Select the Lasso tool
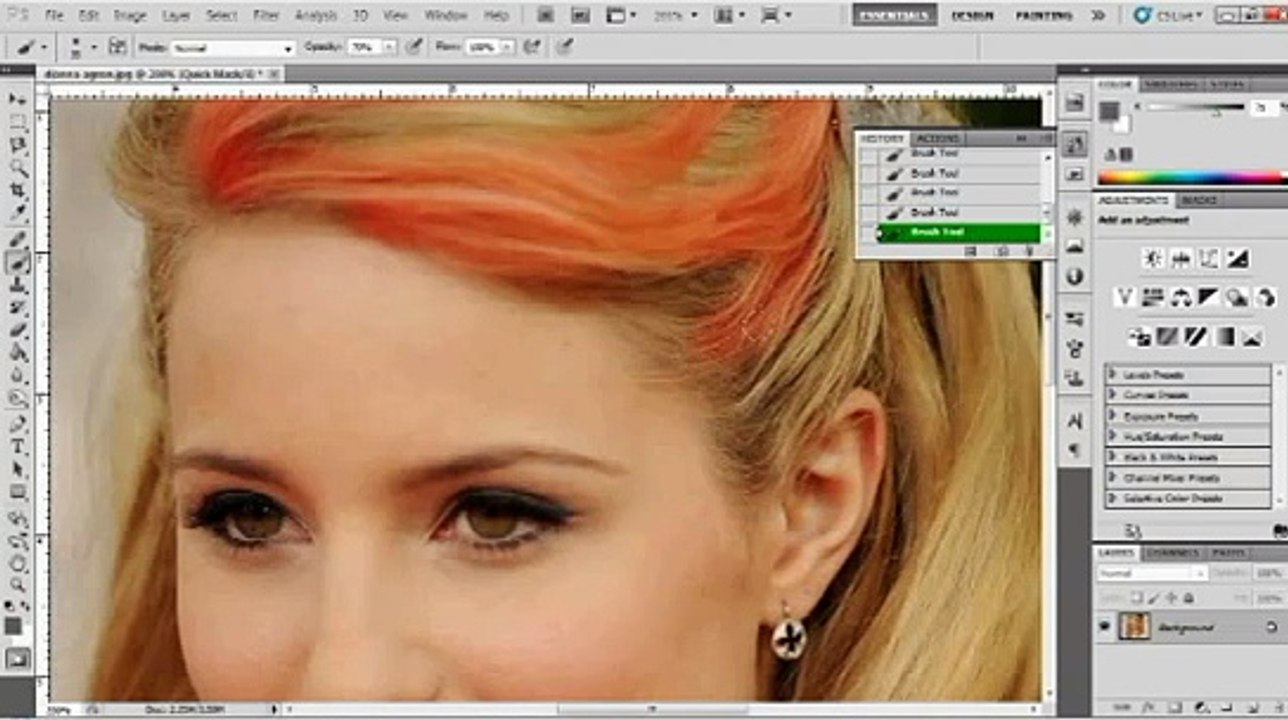1288x720 pixels. pos(17,145)
